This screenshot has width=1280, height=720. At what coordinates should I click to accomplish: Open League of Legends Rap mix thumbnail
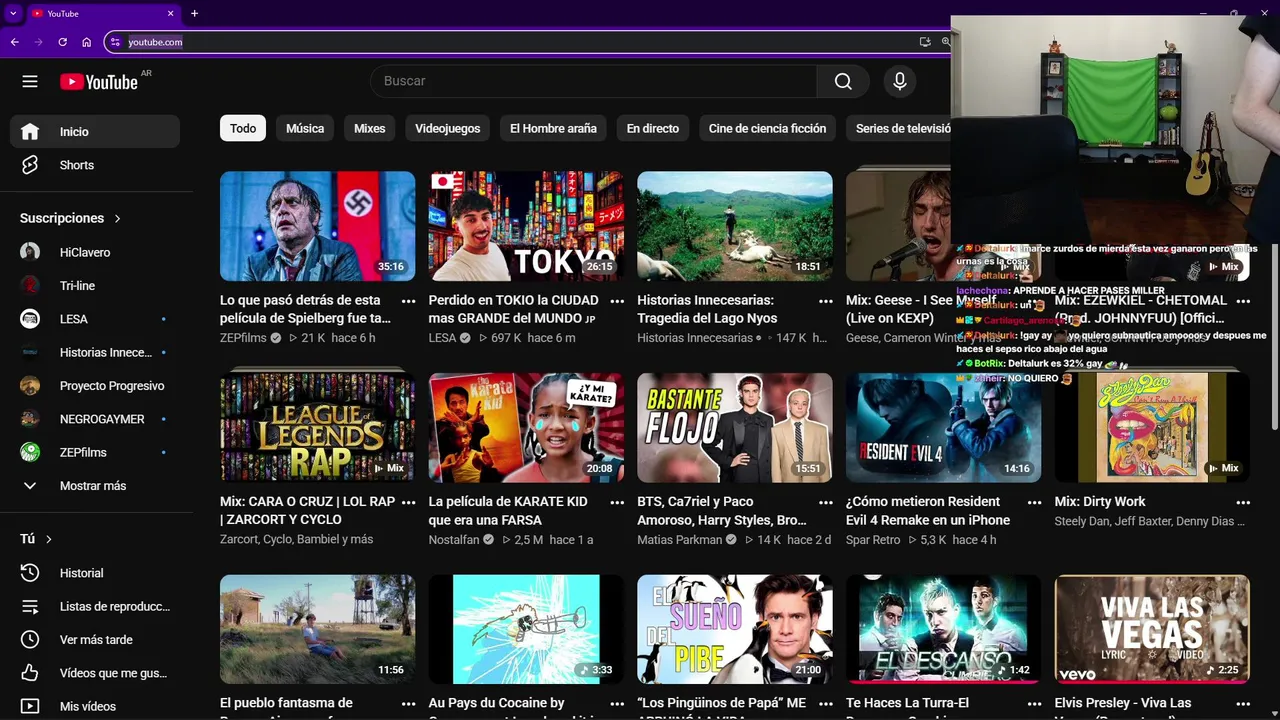(x=317, y=428)
